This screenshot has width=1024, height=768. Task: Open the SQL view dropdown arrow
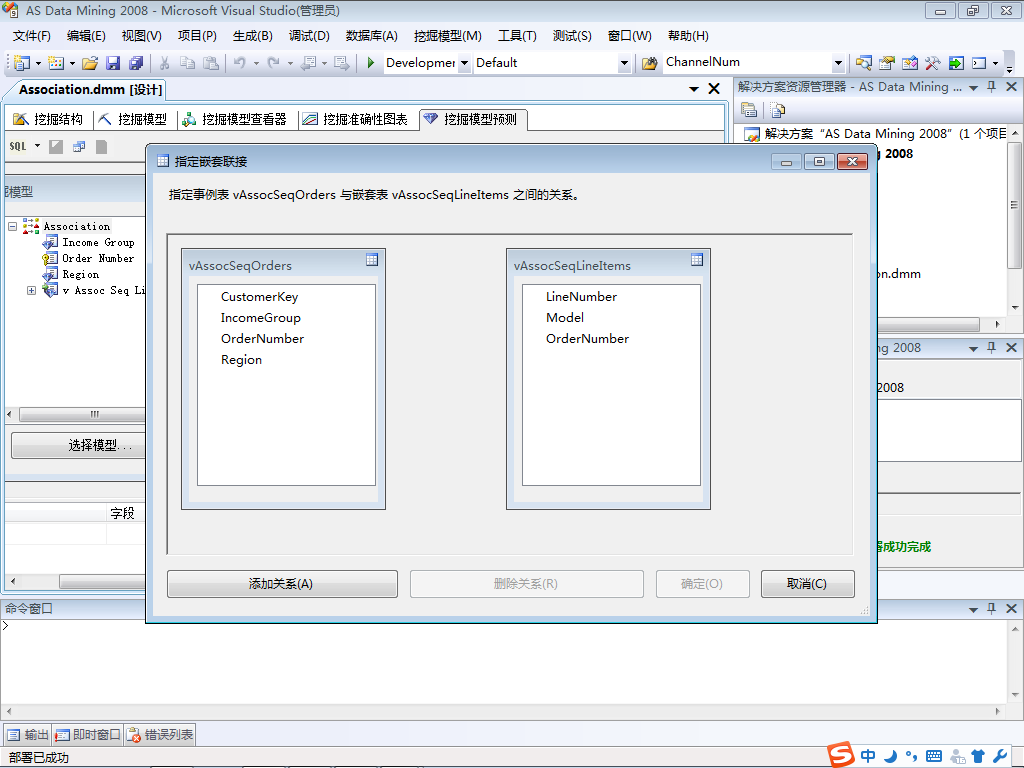[x=37, y=146]
